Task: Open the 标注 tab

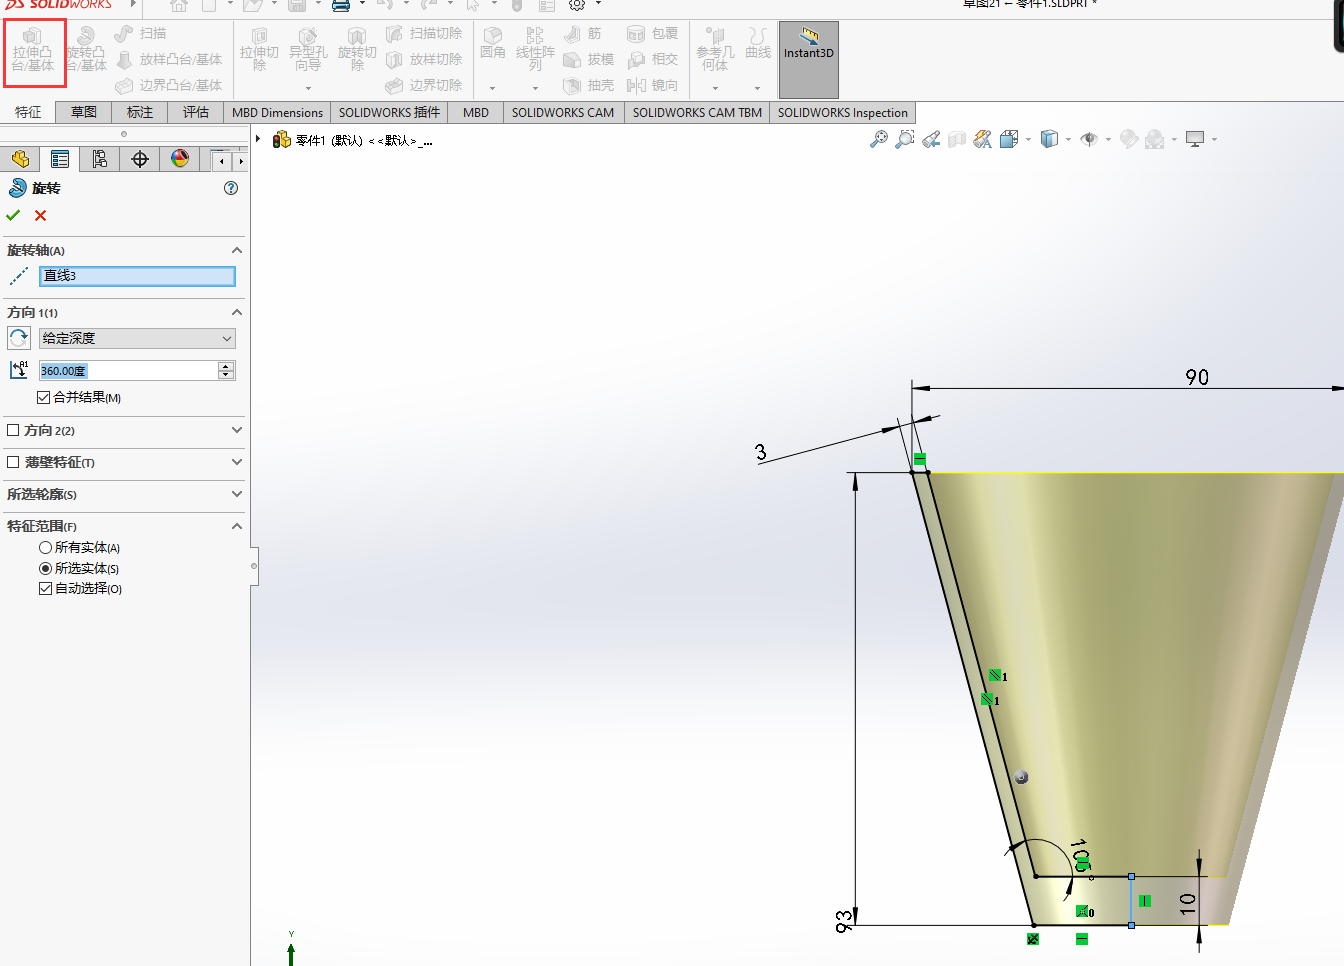Action: 140,113
